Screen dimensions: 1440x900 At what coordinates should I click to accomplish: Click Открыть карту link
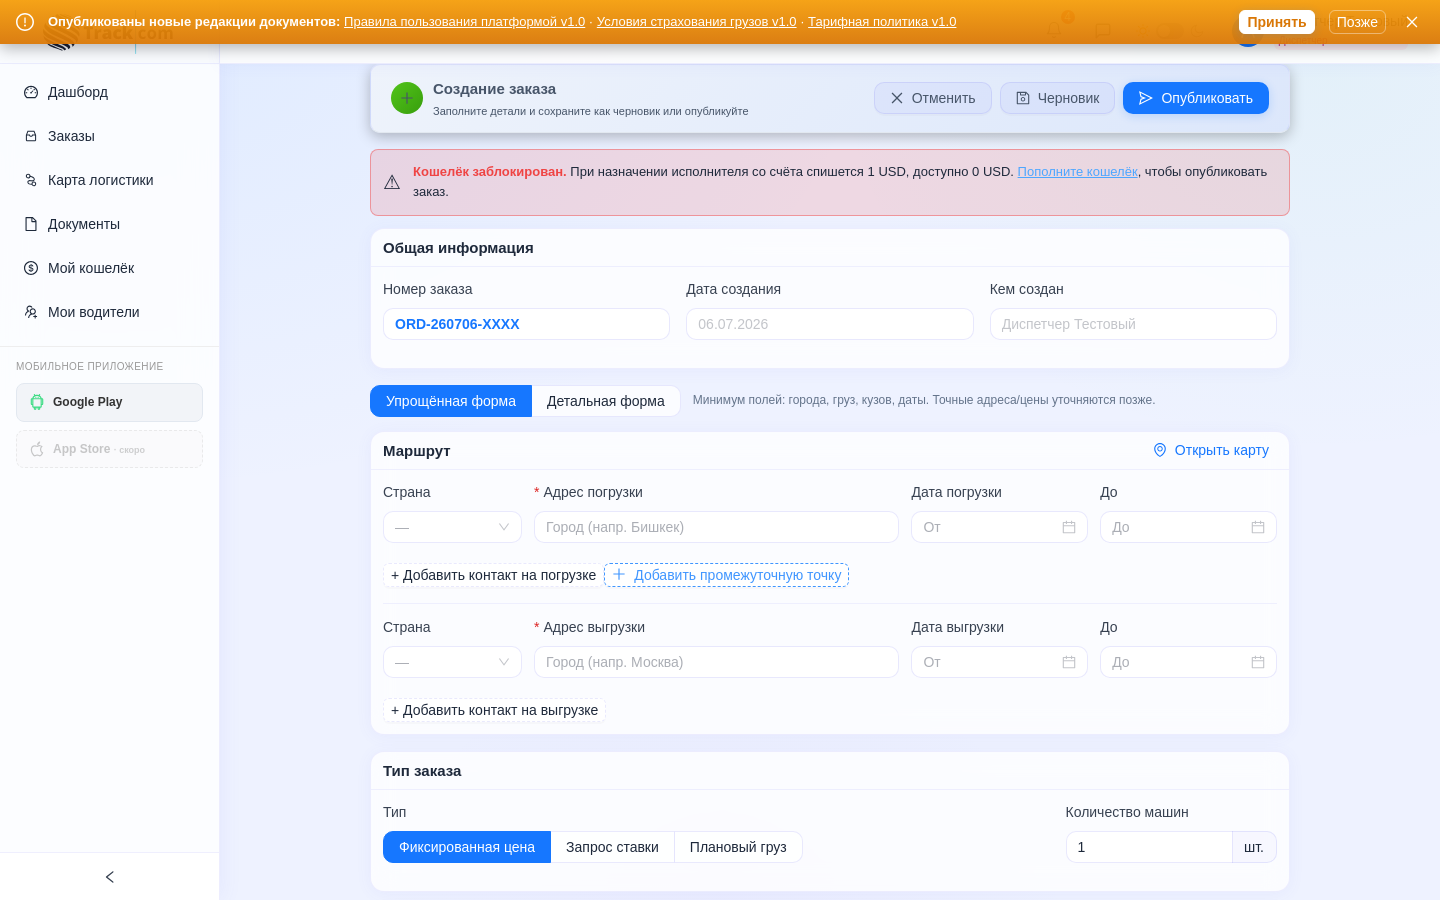(1211, 450)
